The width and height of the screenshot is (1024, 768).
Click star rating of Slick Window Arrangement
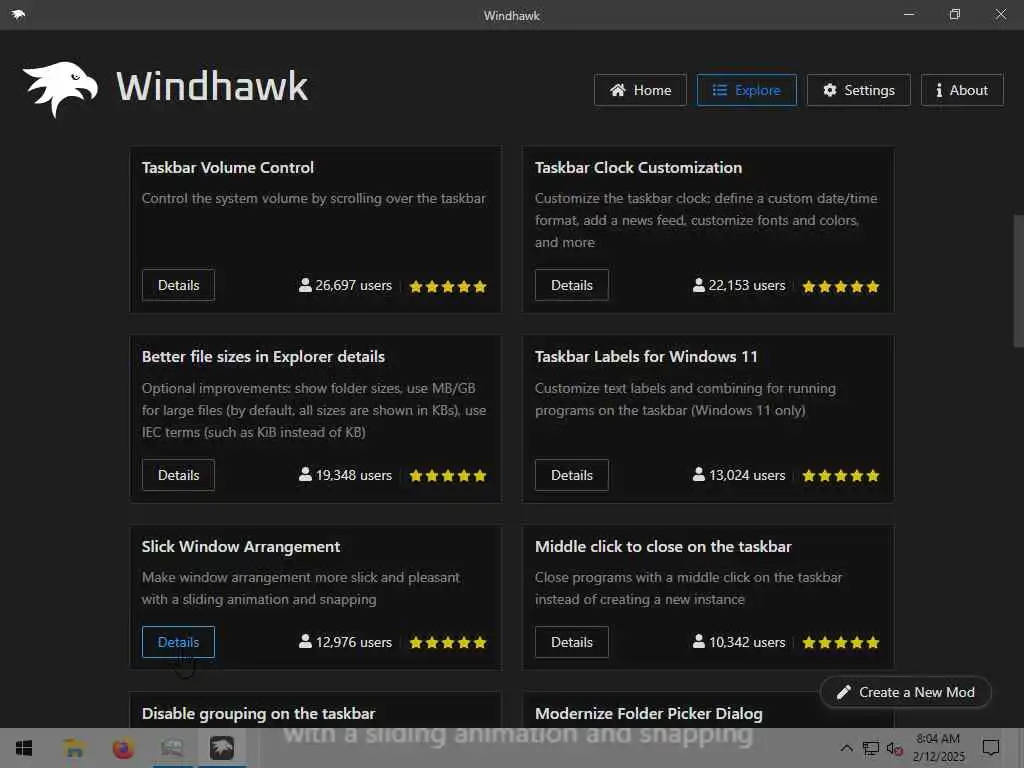pos(448,643)
